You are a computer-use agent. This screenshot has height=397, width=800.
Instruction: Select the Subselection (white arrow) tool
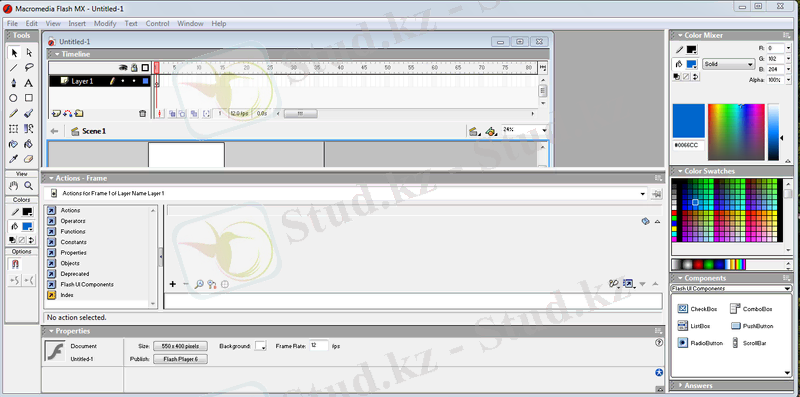(x=29, y=52)
